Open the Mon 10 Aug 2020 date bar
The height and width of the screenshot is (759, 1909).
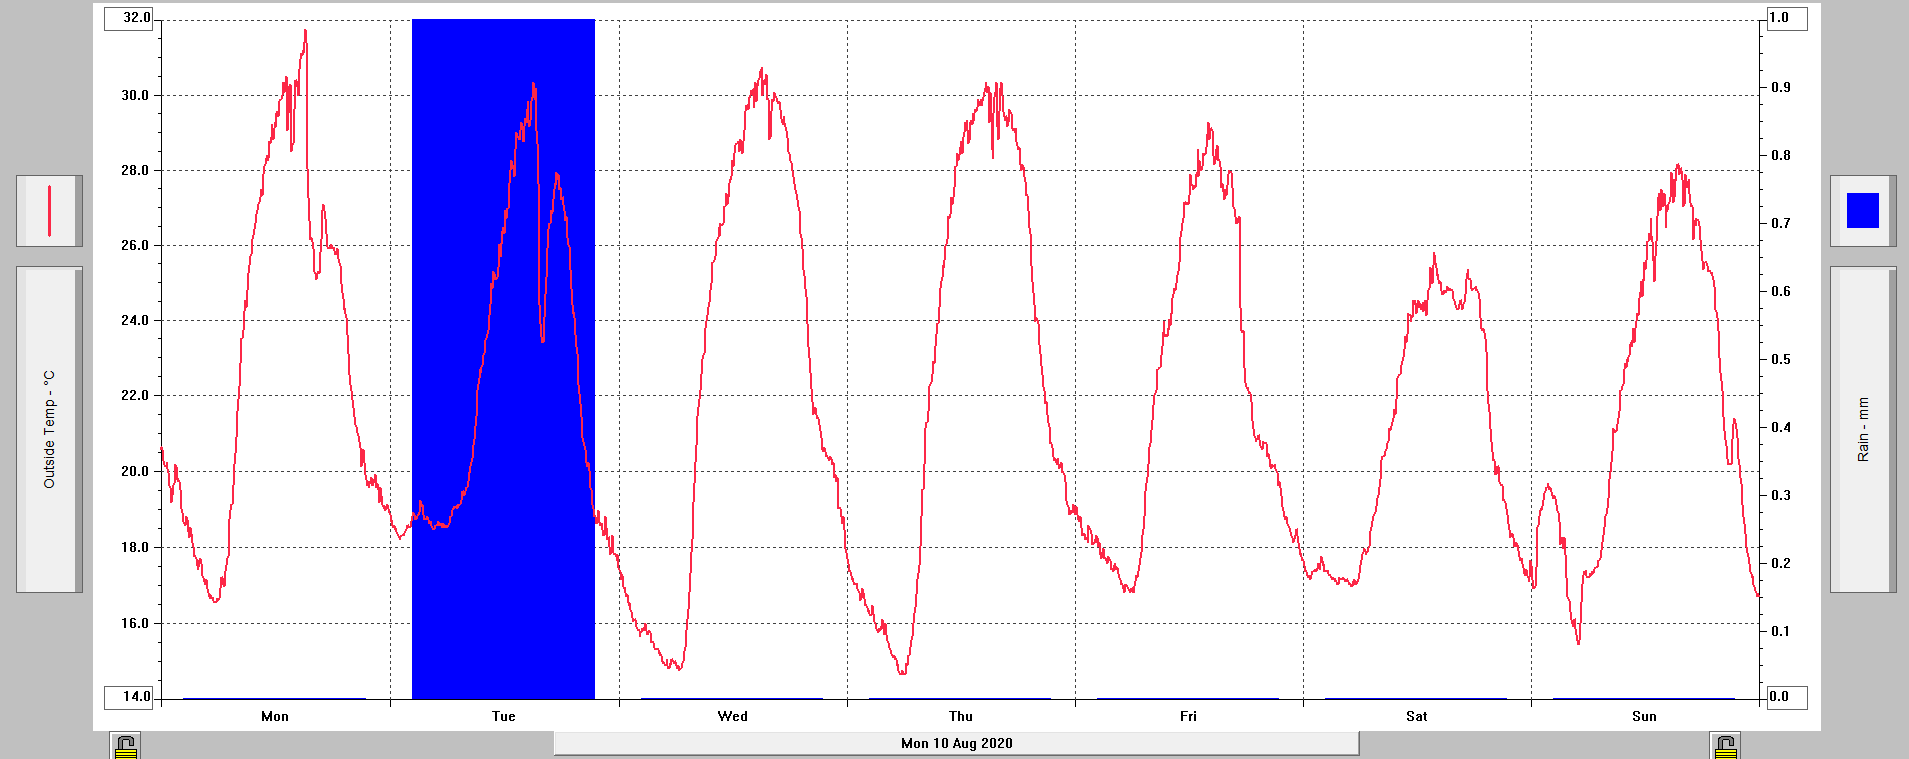(956, 743)
